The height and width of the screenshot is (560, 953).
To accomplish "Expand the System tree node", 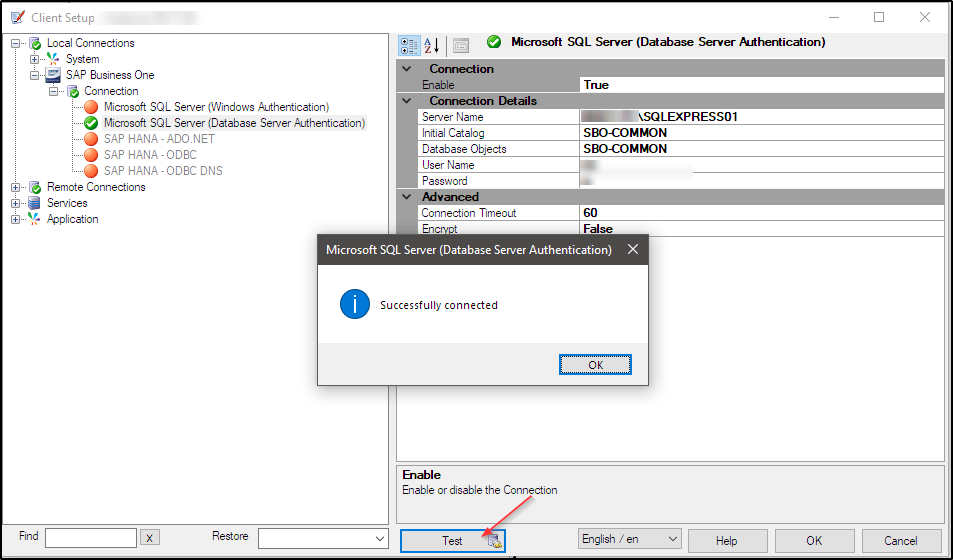I will point(35,59).
